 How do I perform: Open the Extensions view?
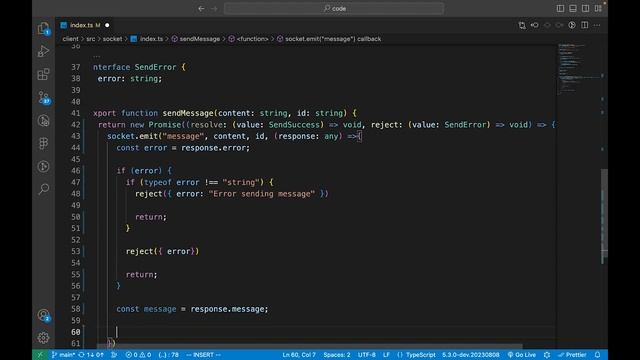point(43,75)
